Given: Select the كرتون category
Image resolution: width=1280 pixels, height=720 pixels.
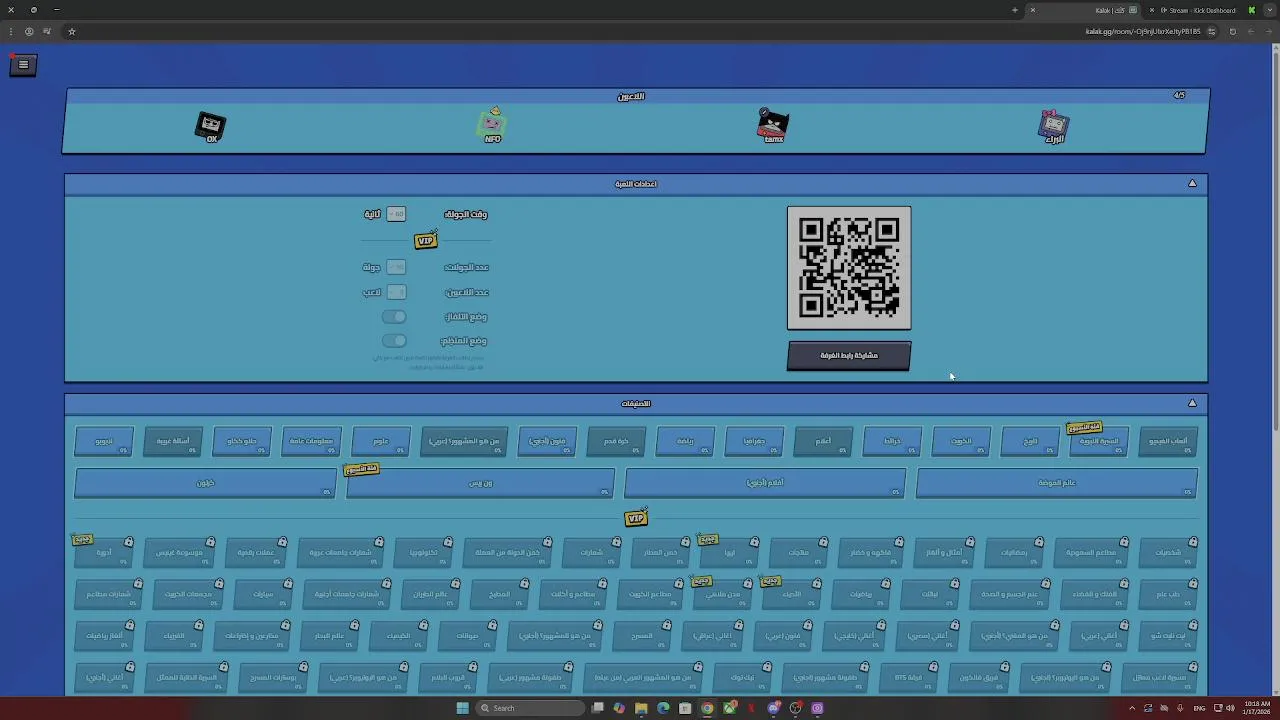Looking at the screenshot, I should 205,483.
